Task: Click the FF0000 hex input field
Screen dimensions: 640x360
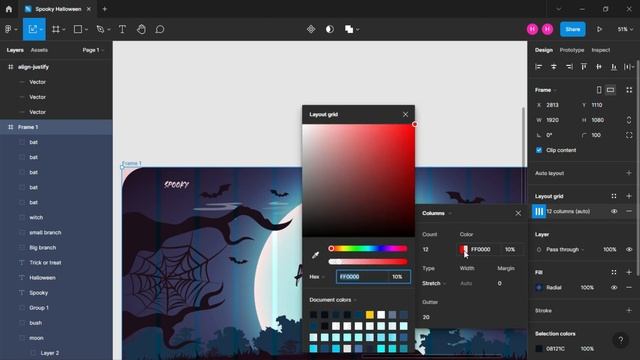Action: [x=362, y=277]
